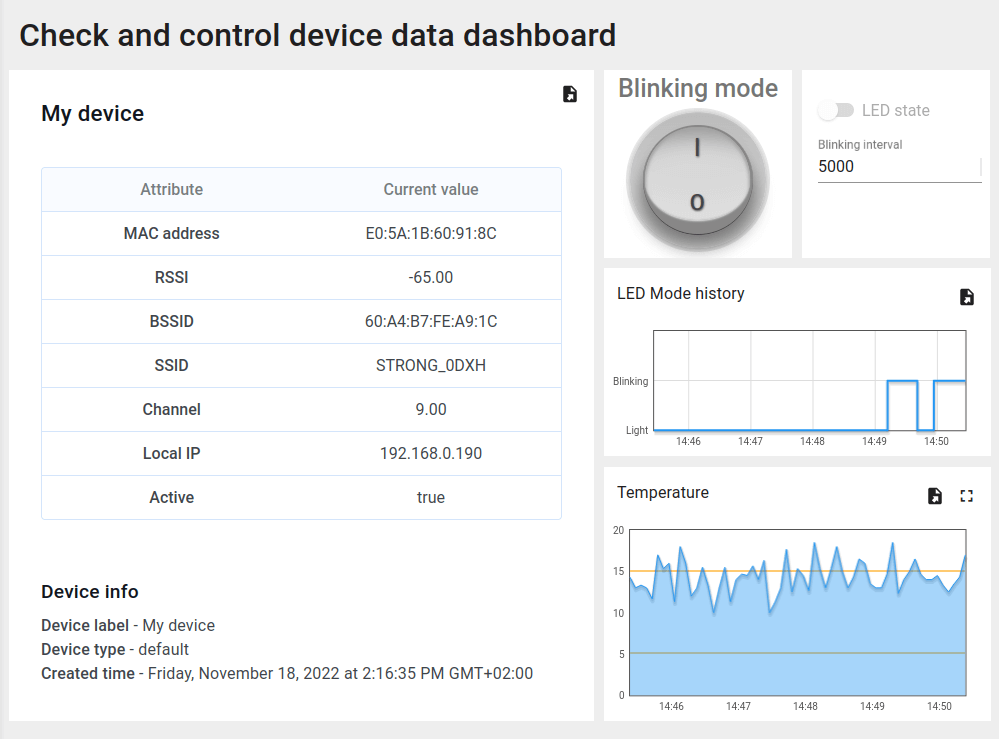Expand Temperature chart to fullscreen

966,496
